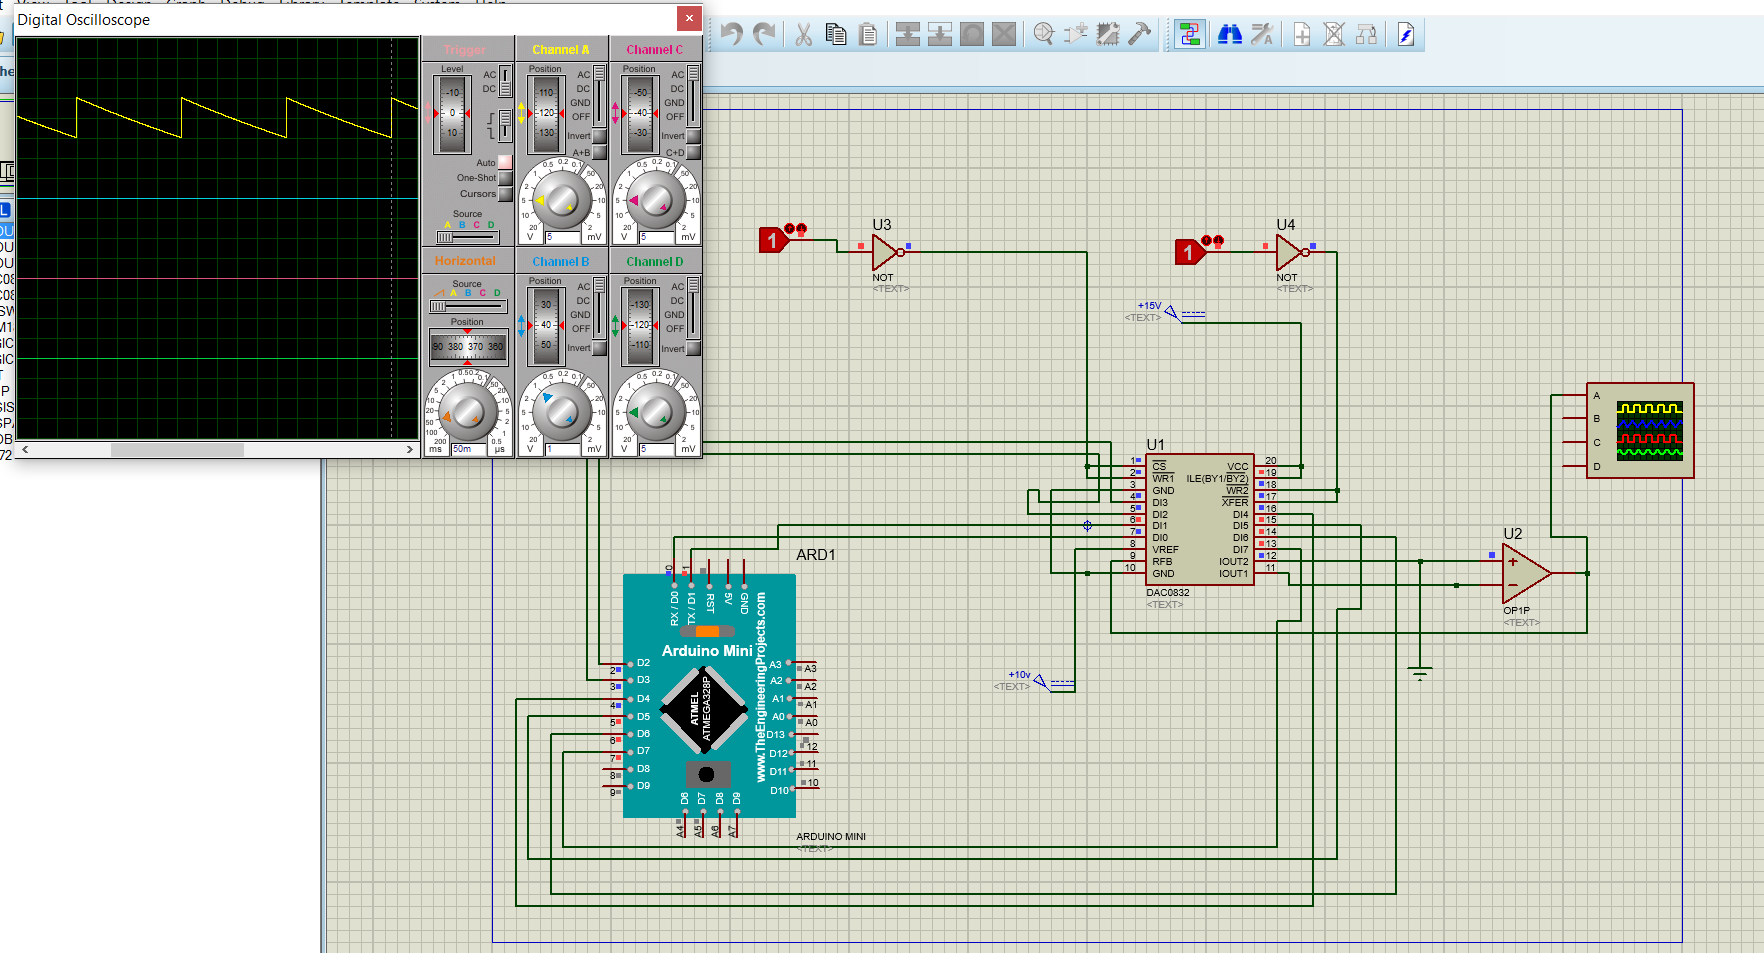Image resolution: width=1764 pixels, height=953 pixels.
Task: Click the Arduino Mini ARD1 component
Action: coord(708,696)
